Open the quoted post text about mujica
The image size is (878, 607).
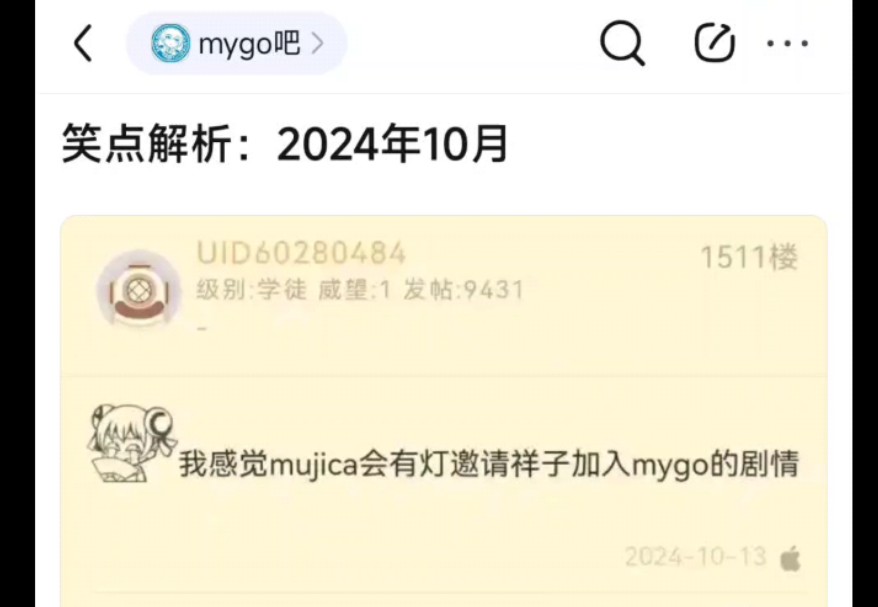[488, 464]
